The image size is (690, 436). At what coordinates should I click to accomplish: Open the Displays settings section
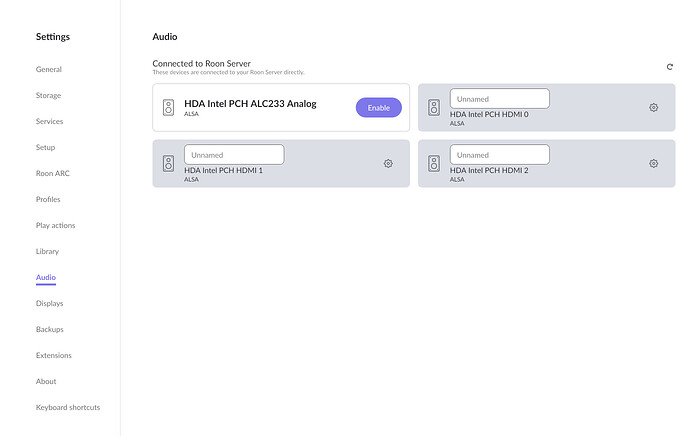pyautogui.click(x=49, y=303)
